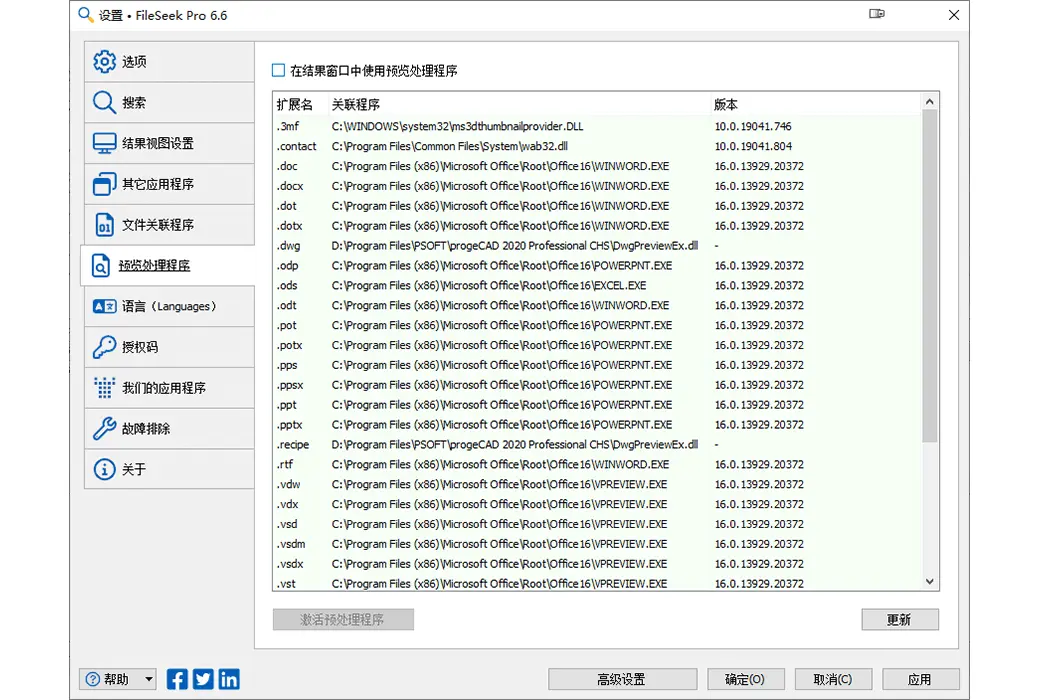The image size is (1040, 700).
Task: Click the 搜索 magnifier icon
Action: coord(104,102)
